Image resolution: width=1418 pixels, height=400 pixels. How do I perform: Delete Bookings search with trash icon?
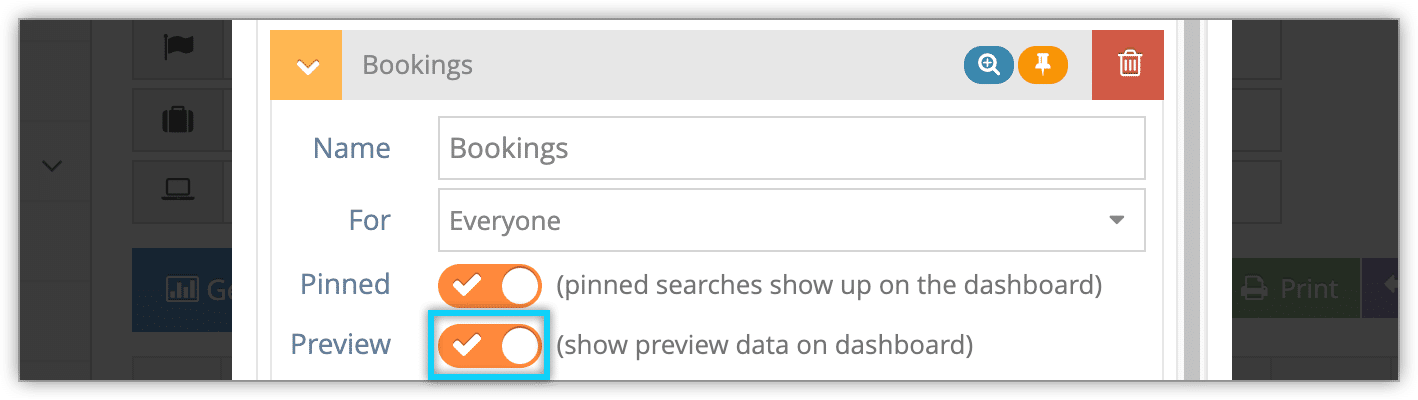(x=1128, y=65)
